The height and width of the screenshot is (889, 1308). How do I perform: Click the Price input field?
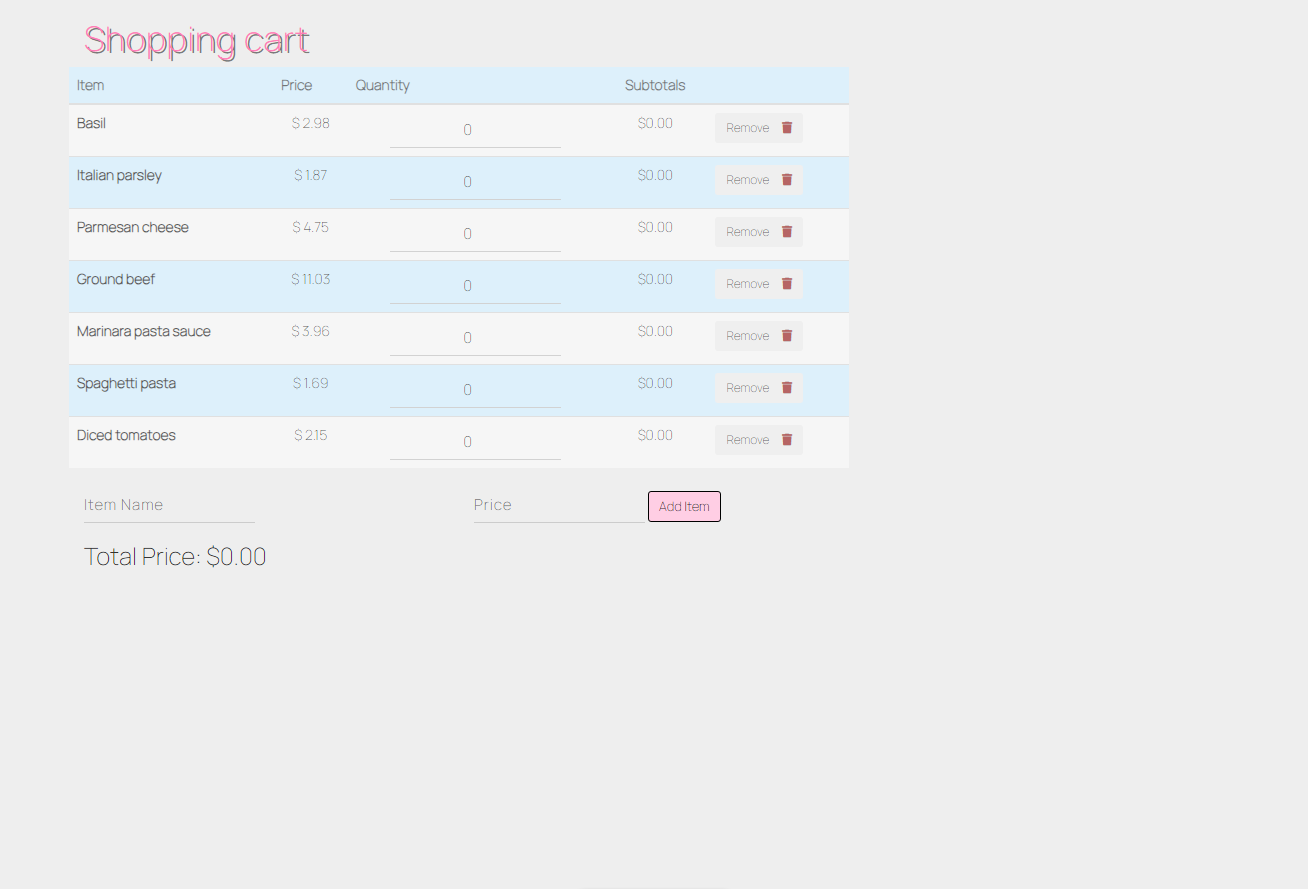point(558,505)
